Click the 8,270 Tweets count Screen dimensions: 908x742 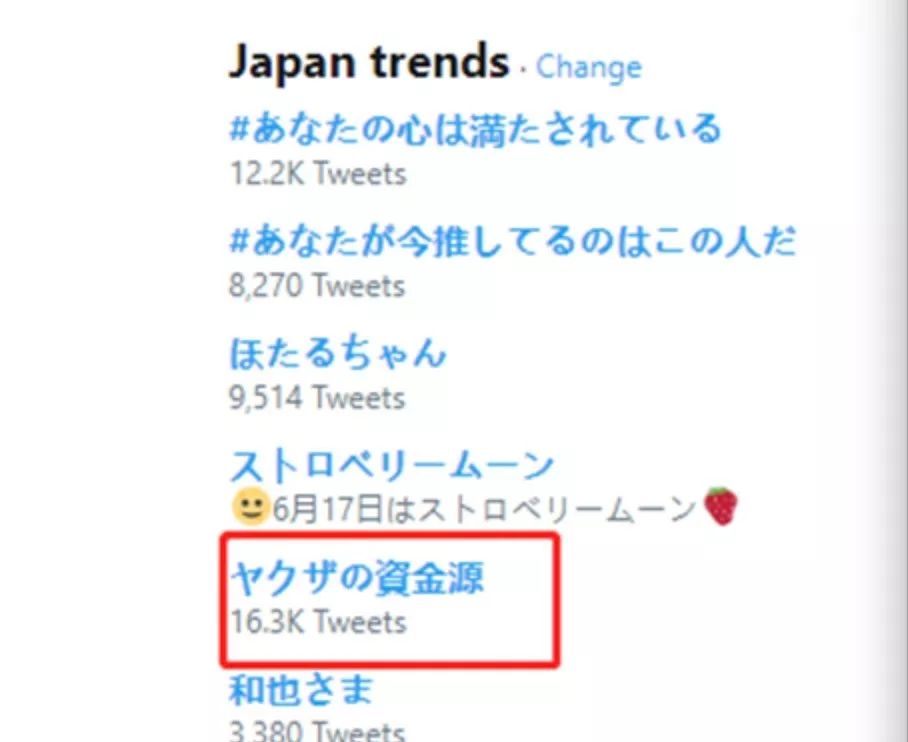[317, 286]
